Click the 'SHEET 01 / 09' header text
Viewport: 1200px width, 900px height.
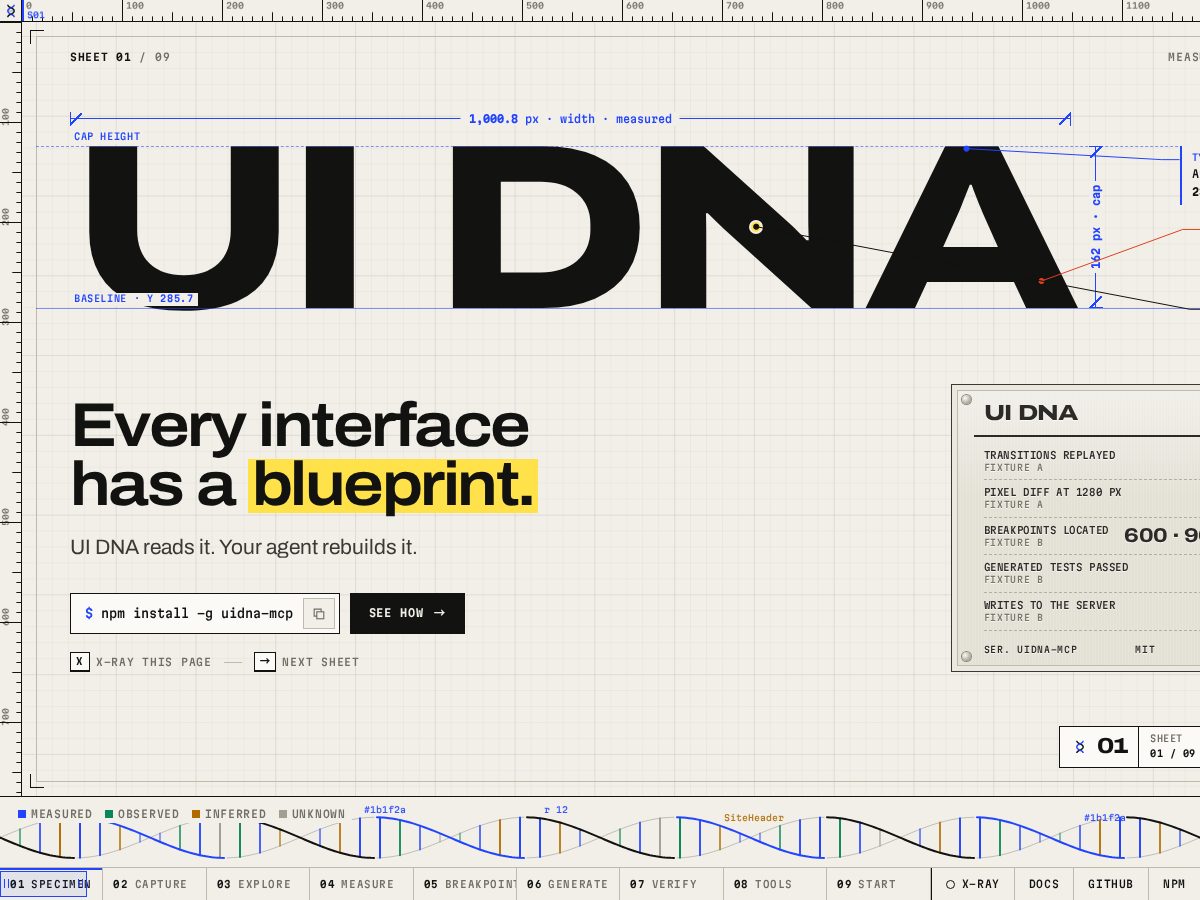click(120, 57)
